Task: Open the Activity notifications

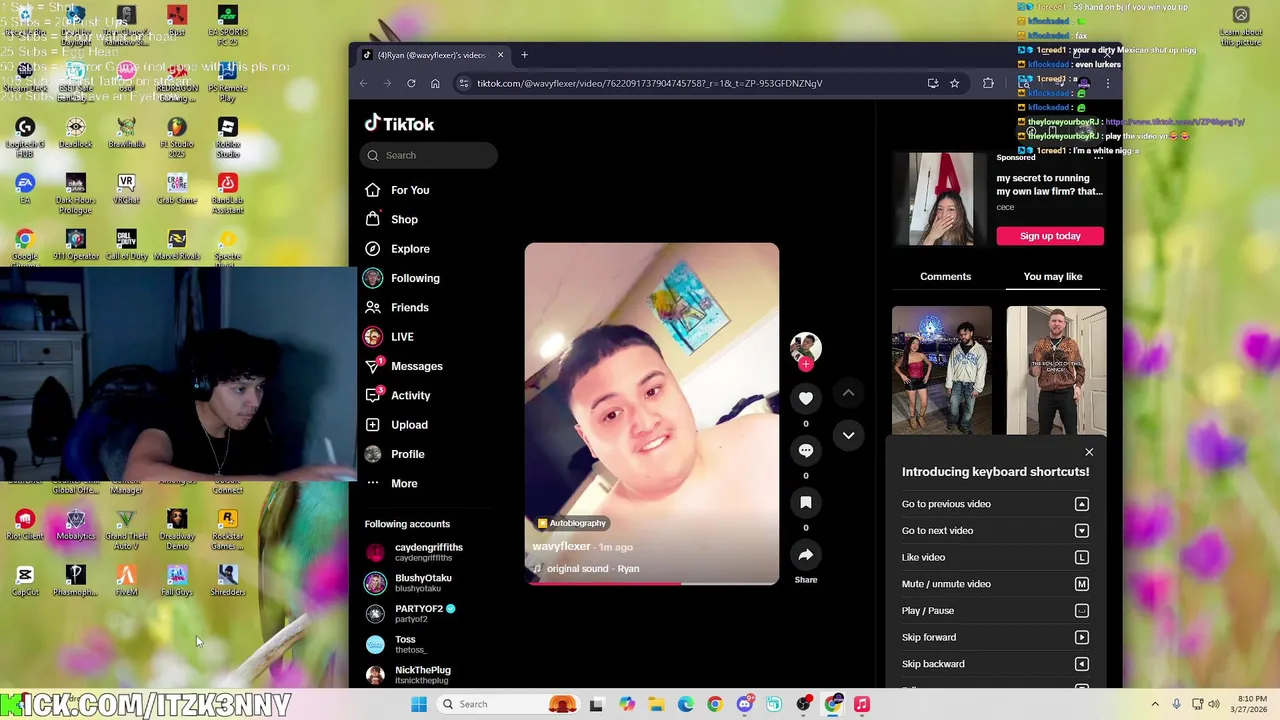Action: (398, 396)
